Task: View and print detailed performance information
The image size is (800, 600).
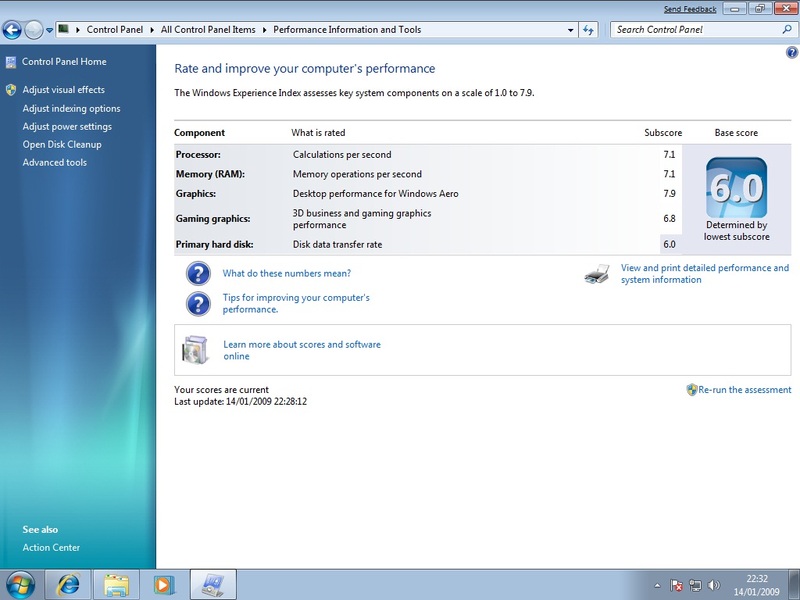Action: 705,274
